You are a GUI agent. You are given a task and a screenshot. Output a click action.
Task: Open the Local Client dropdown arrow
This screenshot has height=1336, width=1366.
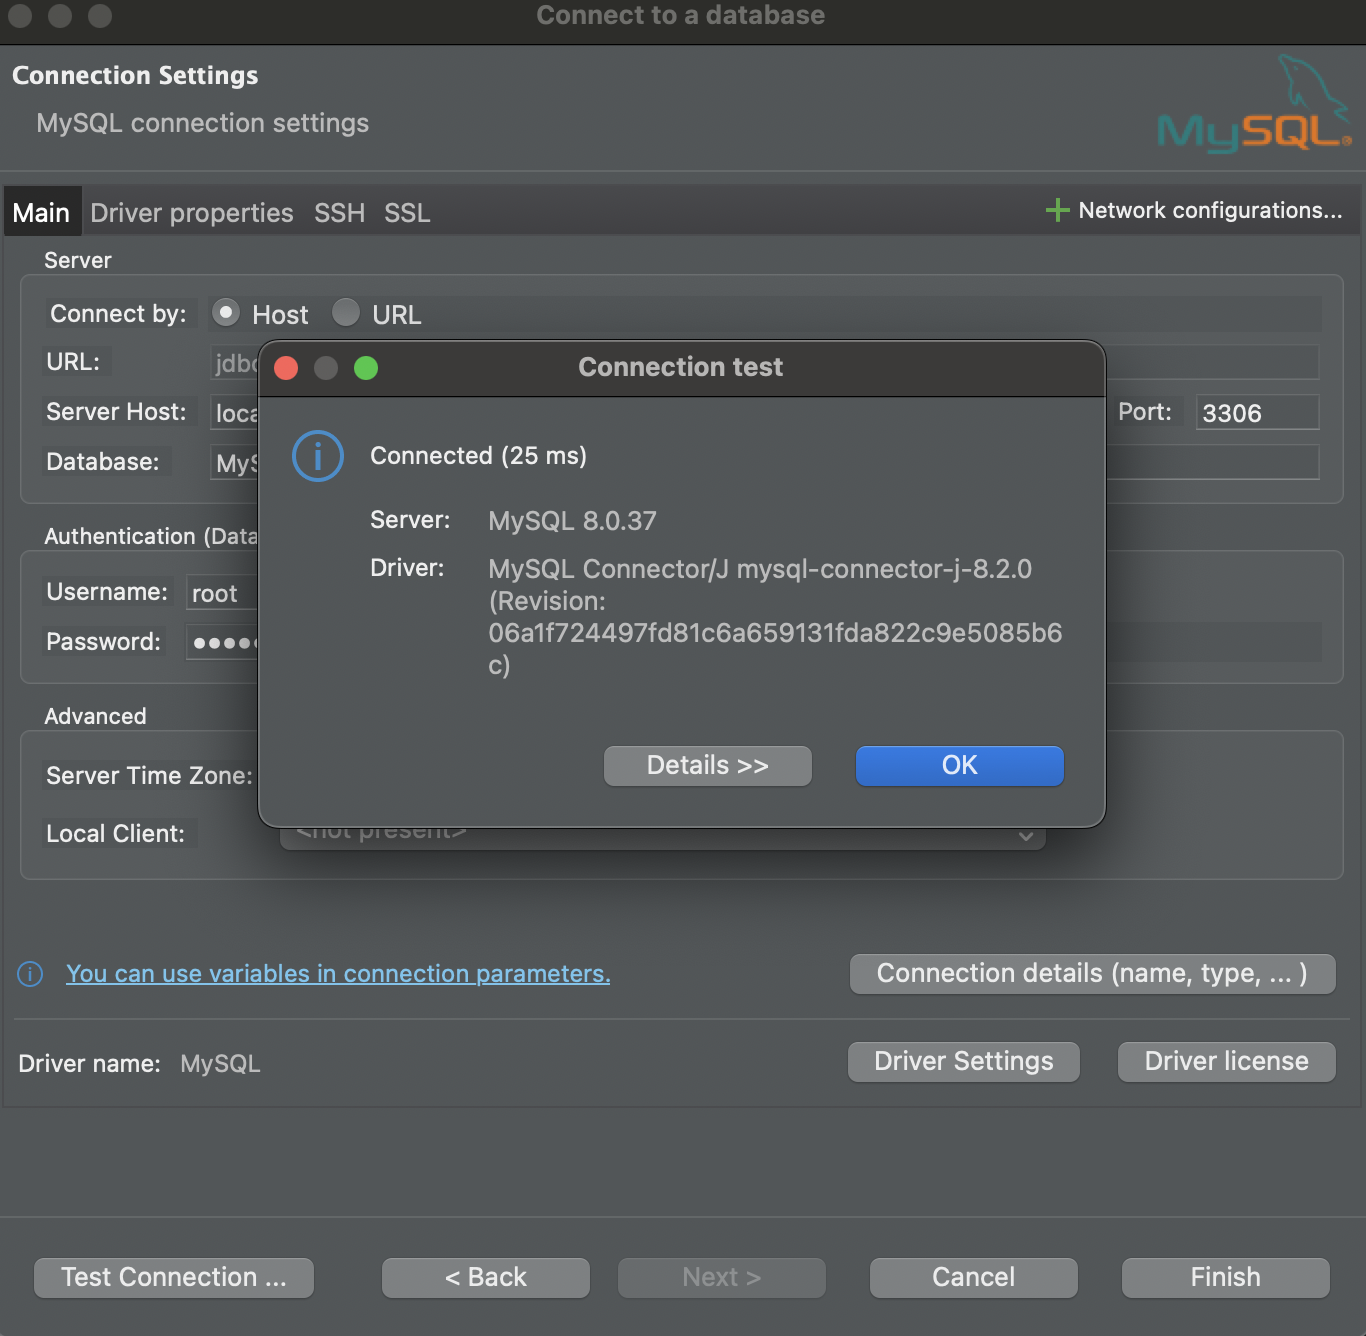click(x=1025, y=836)
